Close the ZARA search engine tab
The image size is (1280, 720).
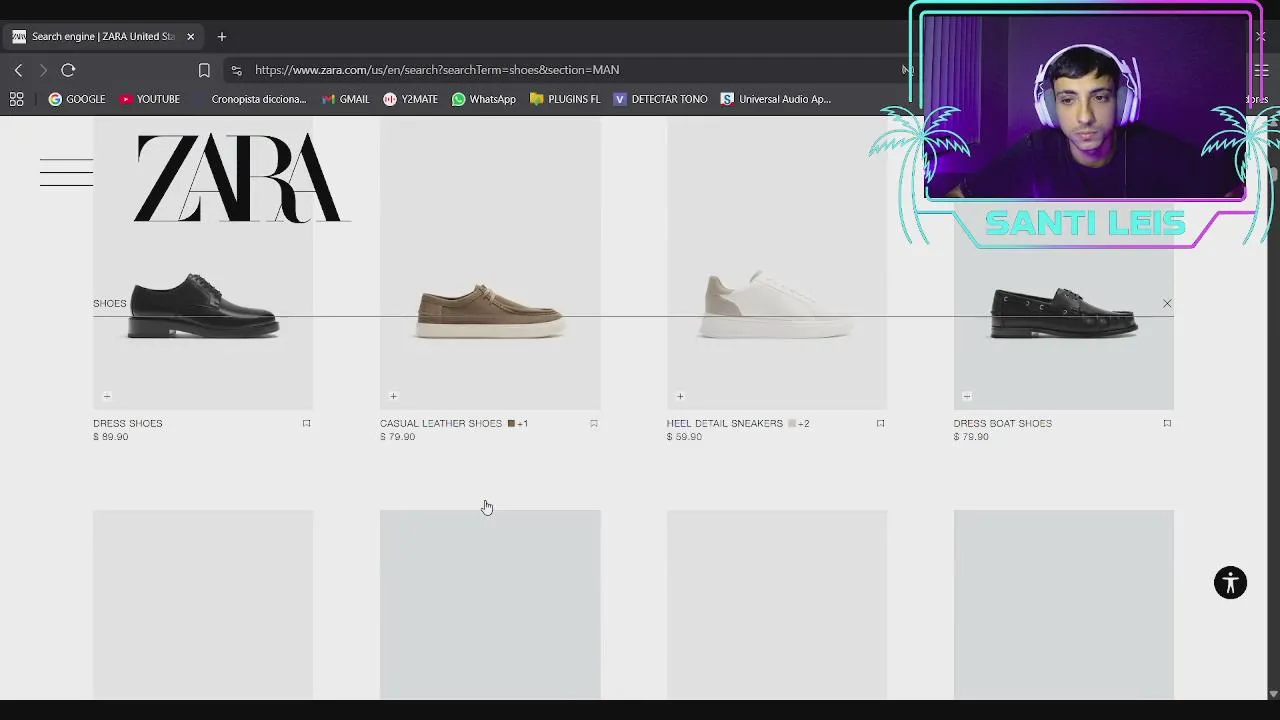pos(190,37)
